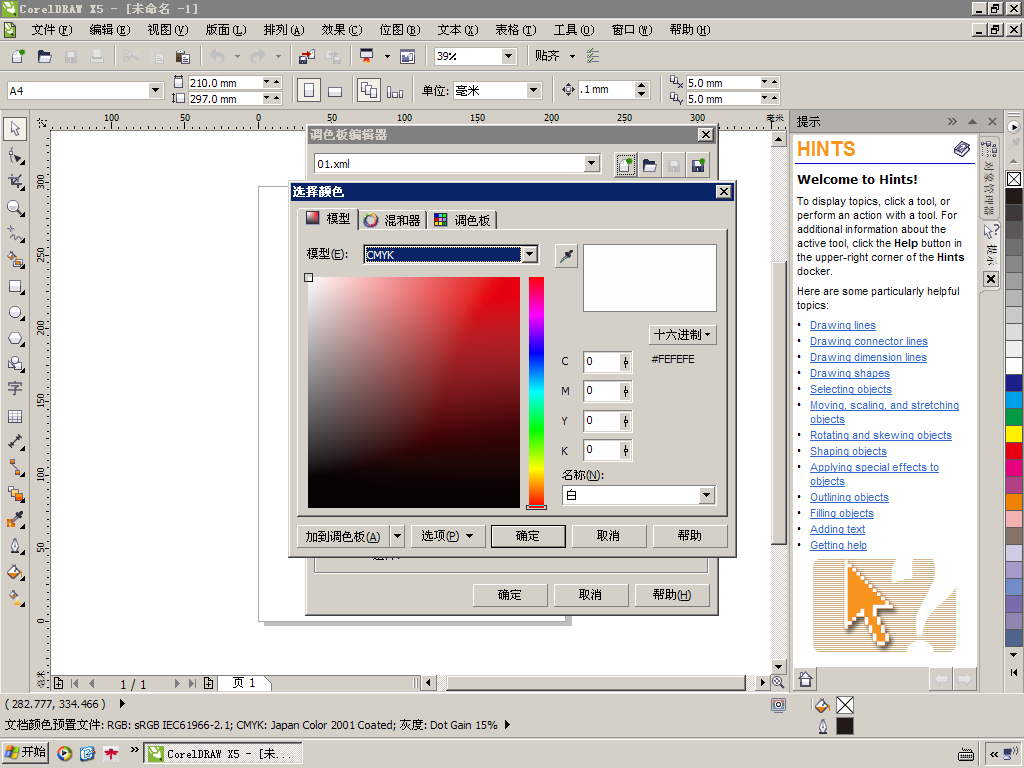Open Drawing lines hint link
The width and height of the screenshot is (1024, 768).
pos(842,325)
